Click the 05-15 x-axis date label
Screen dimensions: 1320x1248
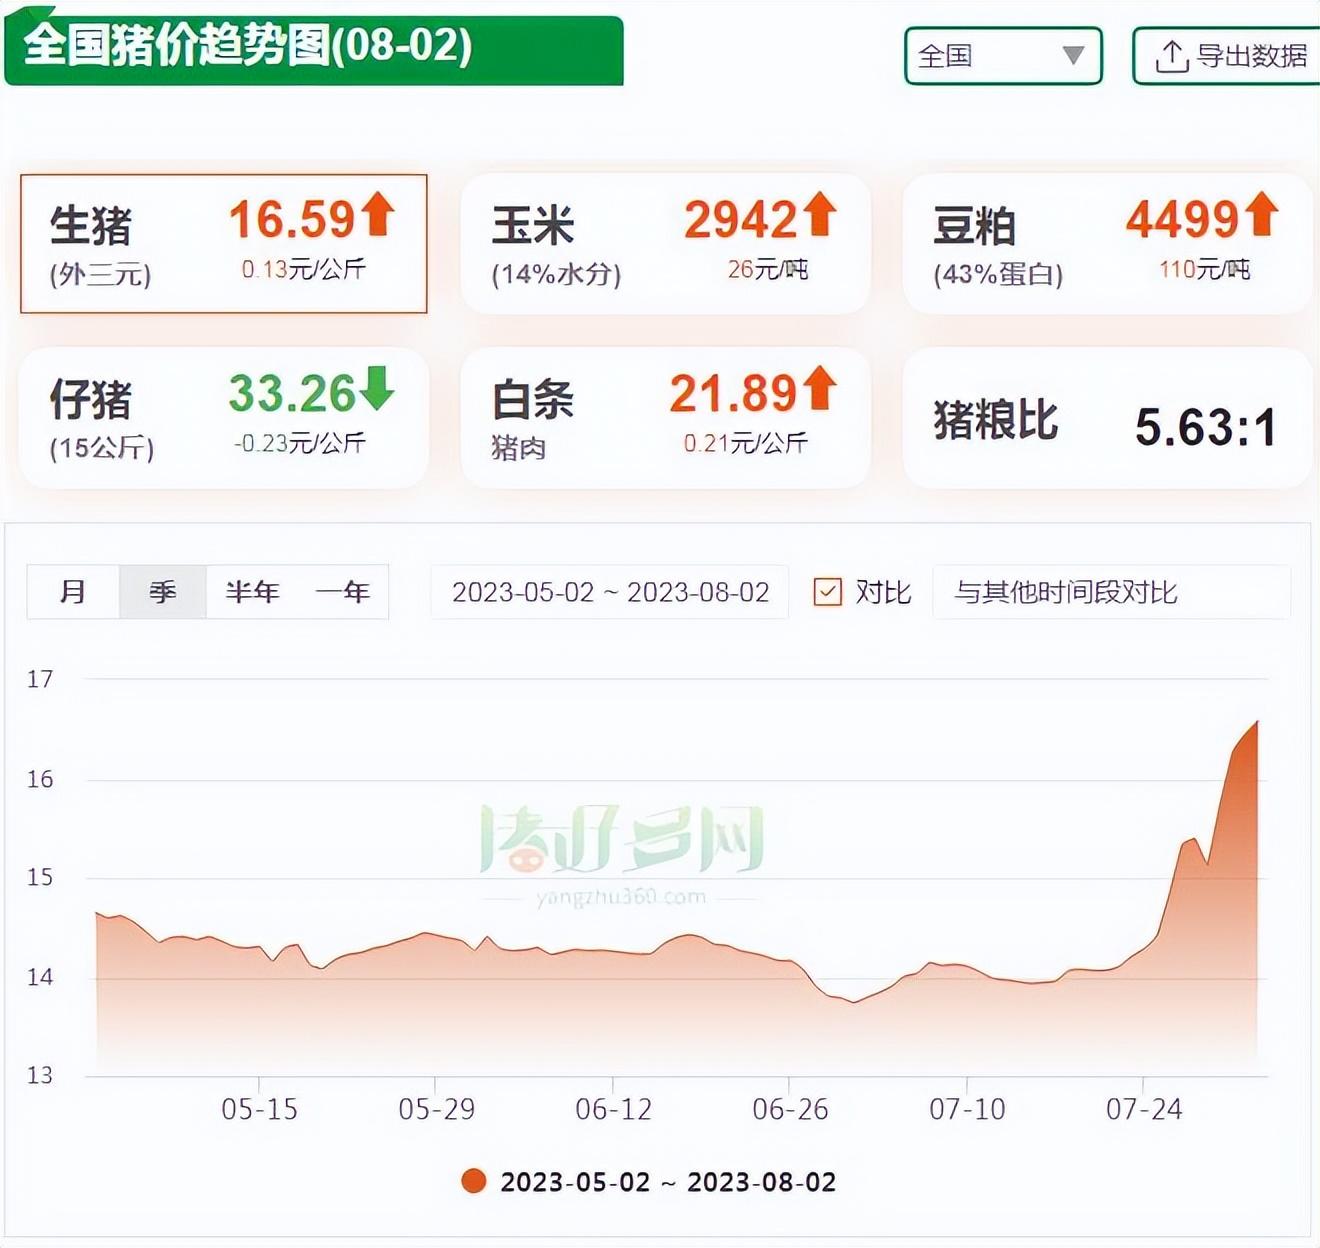(x=259, y=1109)
